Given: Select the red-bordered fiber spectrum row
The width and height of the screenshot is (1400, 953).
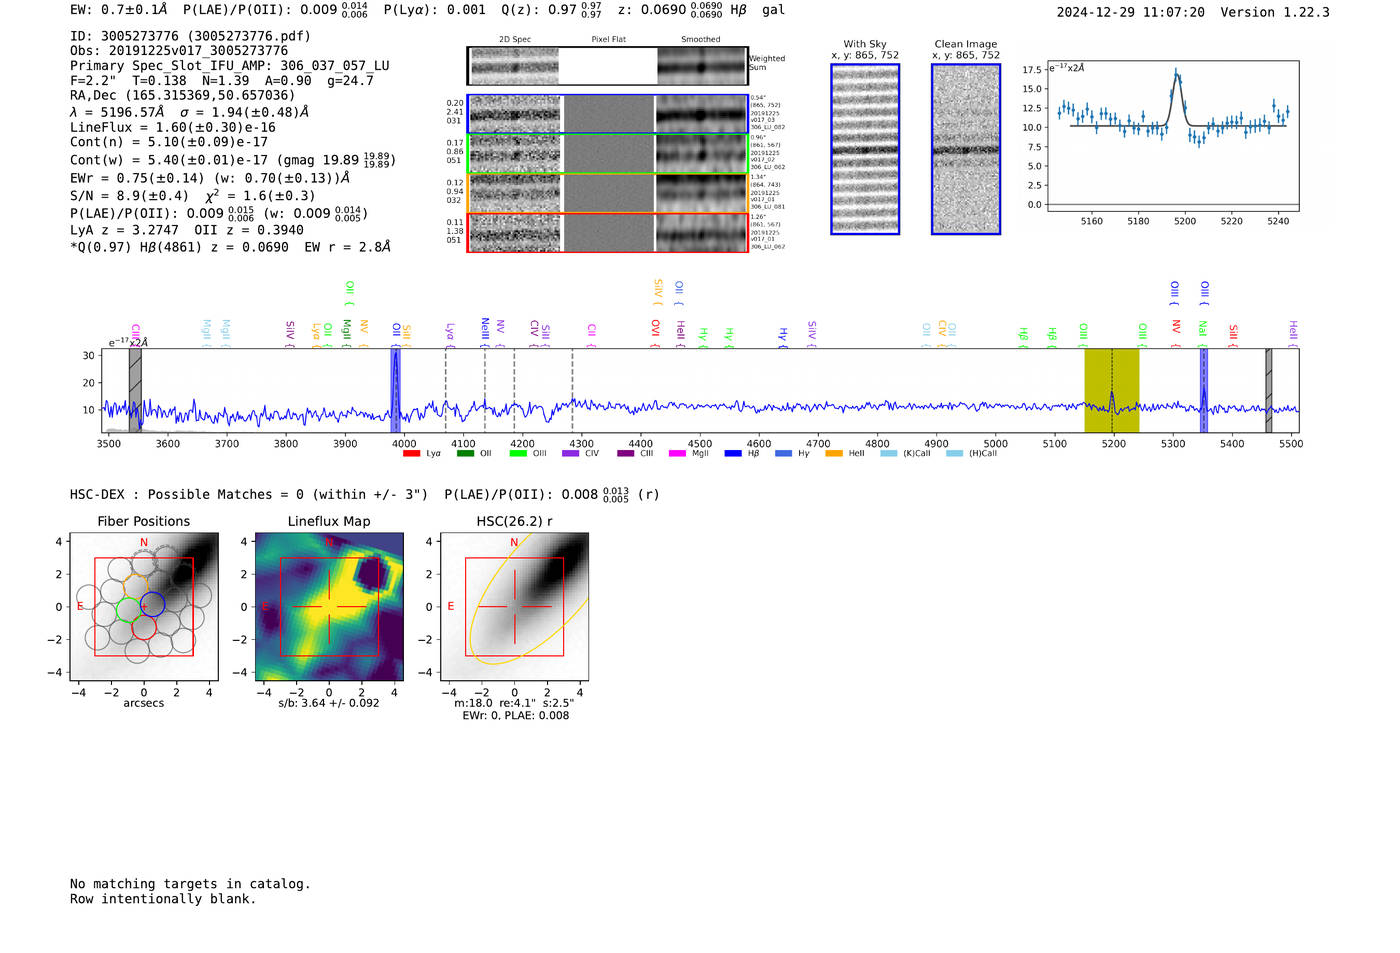Looking at the screenshot, I should 608,232.
